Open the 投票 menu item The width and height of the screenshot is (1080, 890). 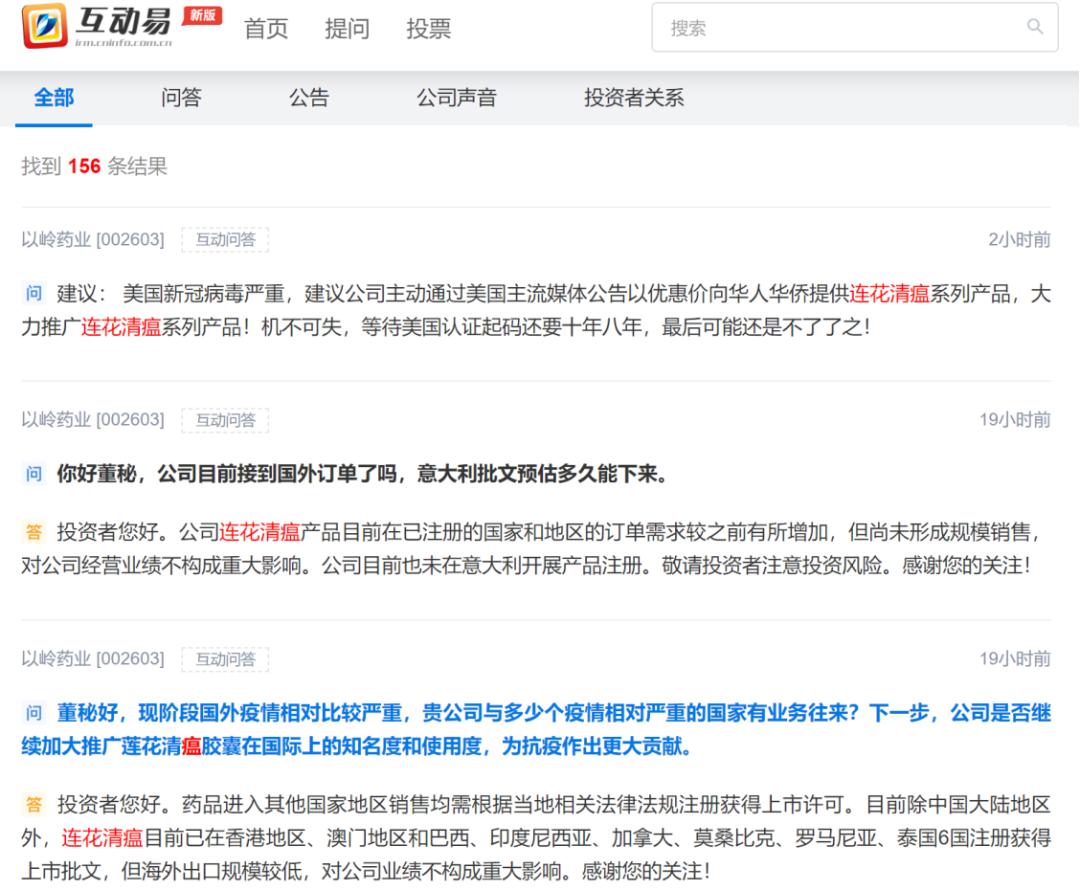click(430, 30)
